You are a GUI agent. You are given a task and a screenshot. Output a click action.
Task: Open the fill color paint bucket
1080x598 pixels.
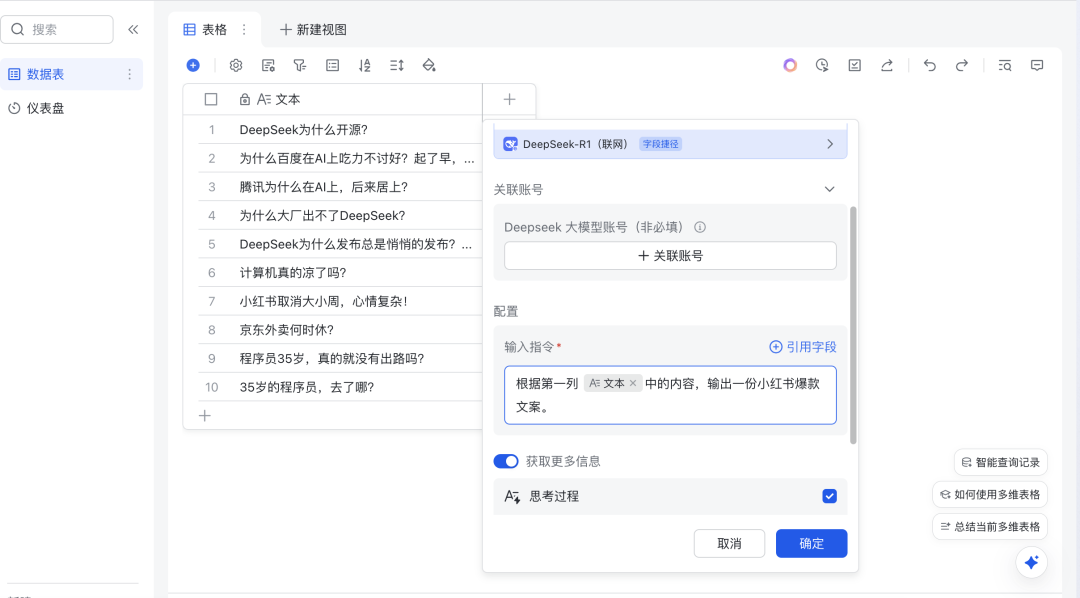(x=428, y=65)
